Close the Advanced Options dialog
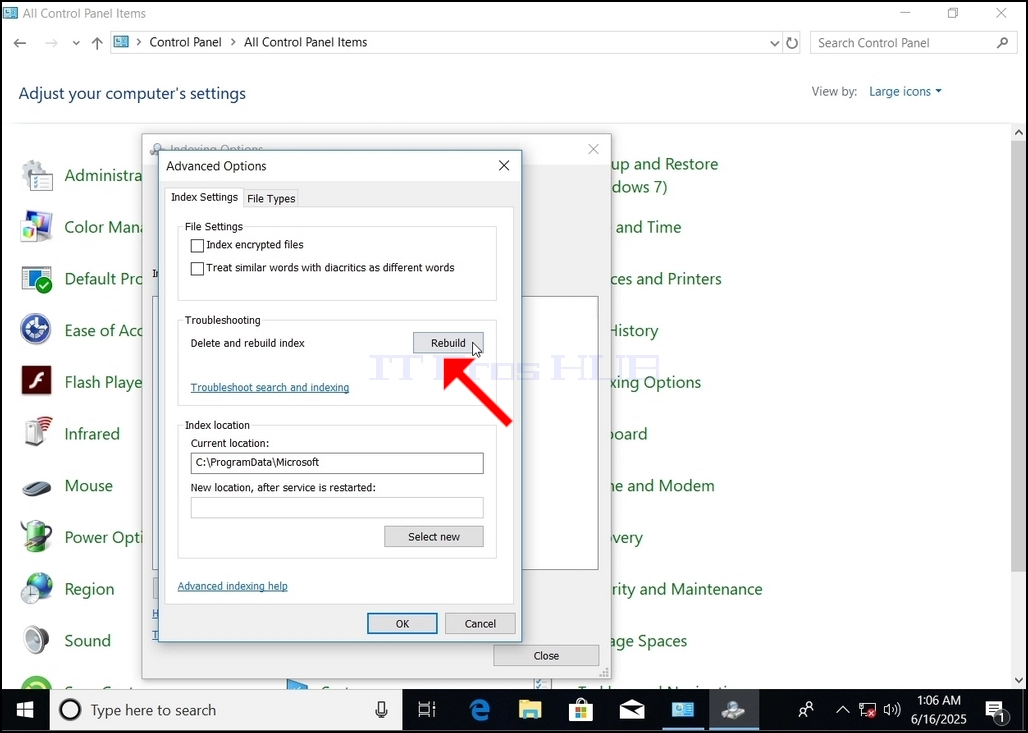This screenshot has width=1028, height=733. pyautogui.click(x=504, y=166)
